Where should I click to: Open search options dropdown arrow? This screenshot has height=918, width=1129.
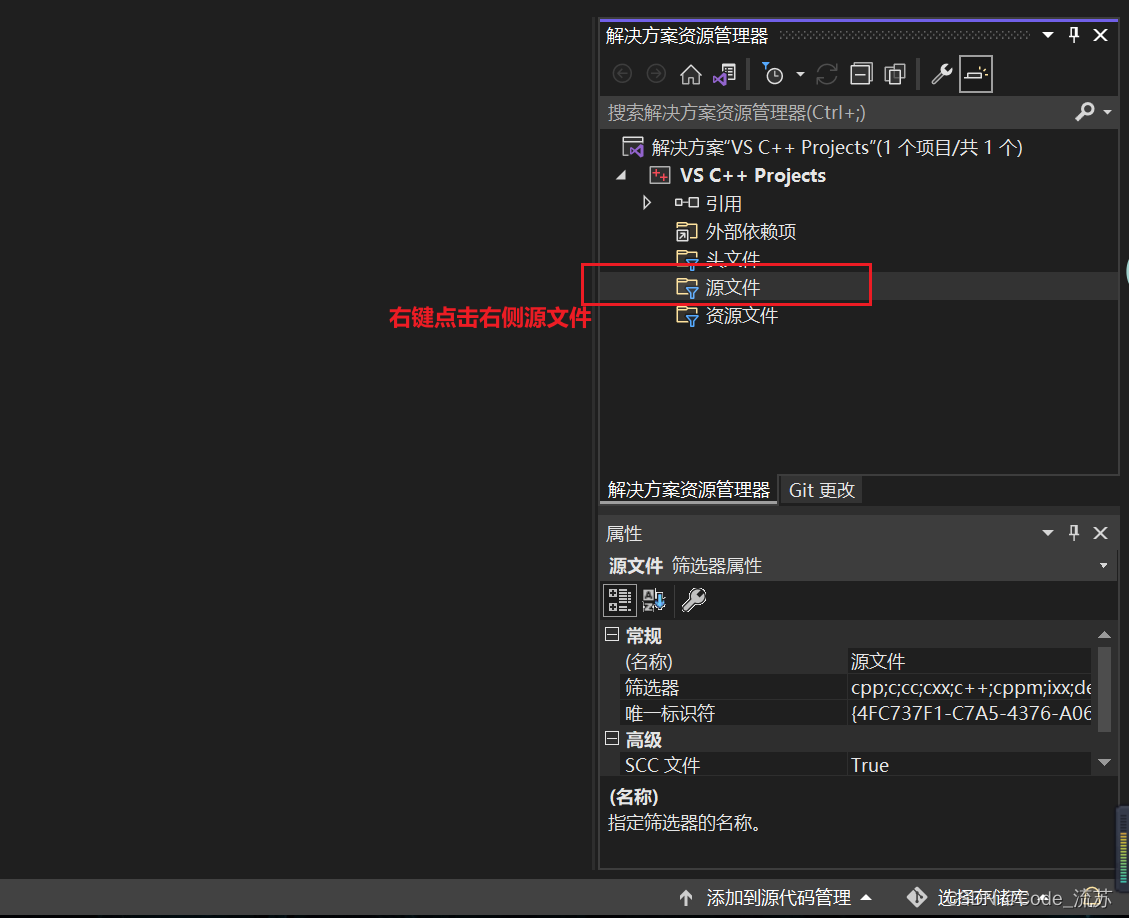click(x=1107, y=112)
